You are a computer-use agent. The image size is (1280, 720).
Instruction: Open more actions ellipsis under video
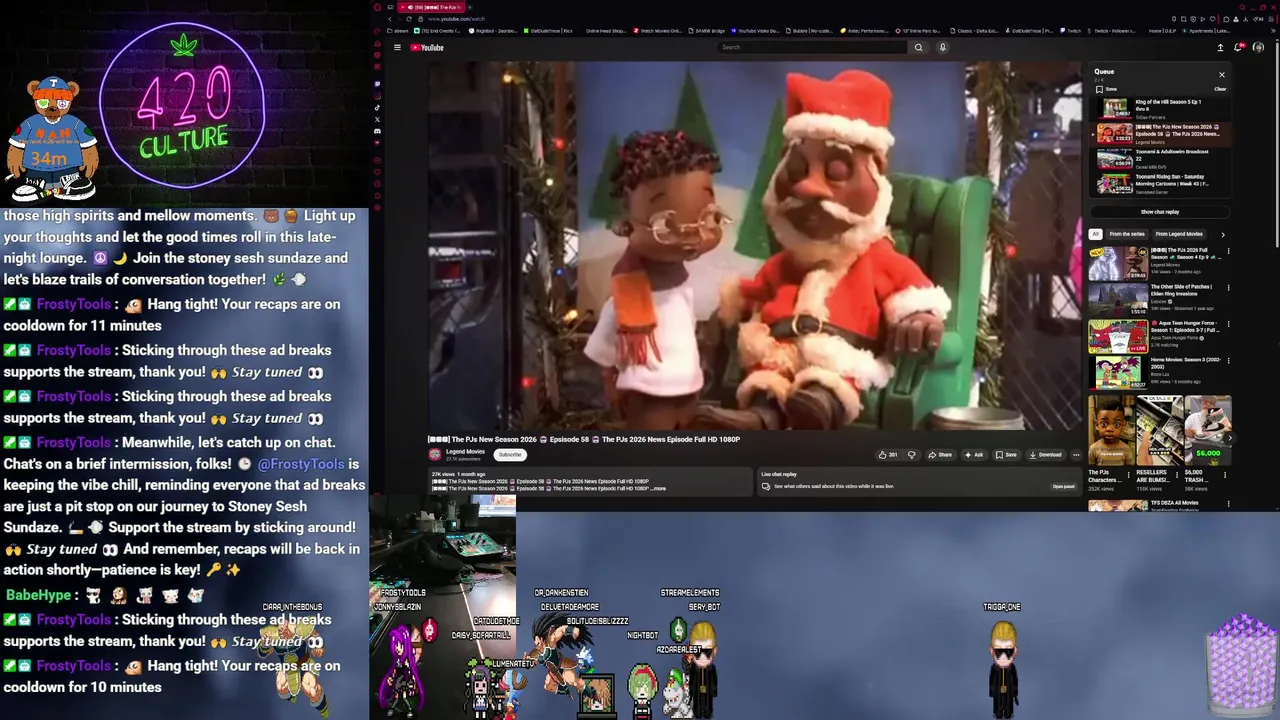coord(1076,455)
